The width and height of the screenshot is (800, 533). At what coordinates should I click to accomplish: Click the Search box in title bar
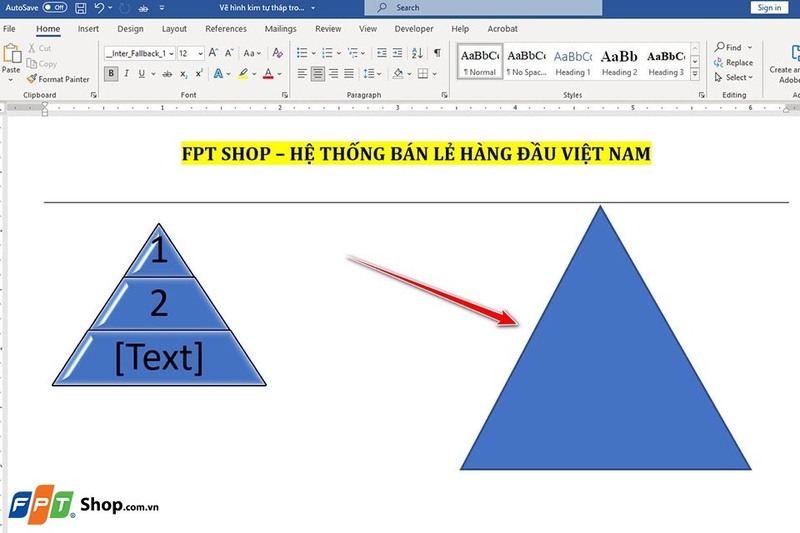click(483, 8)
